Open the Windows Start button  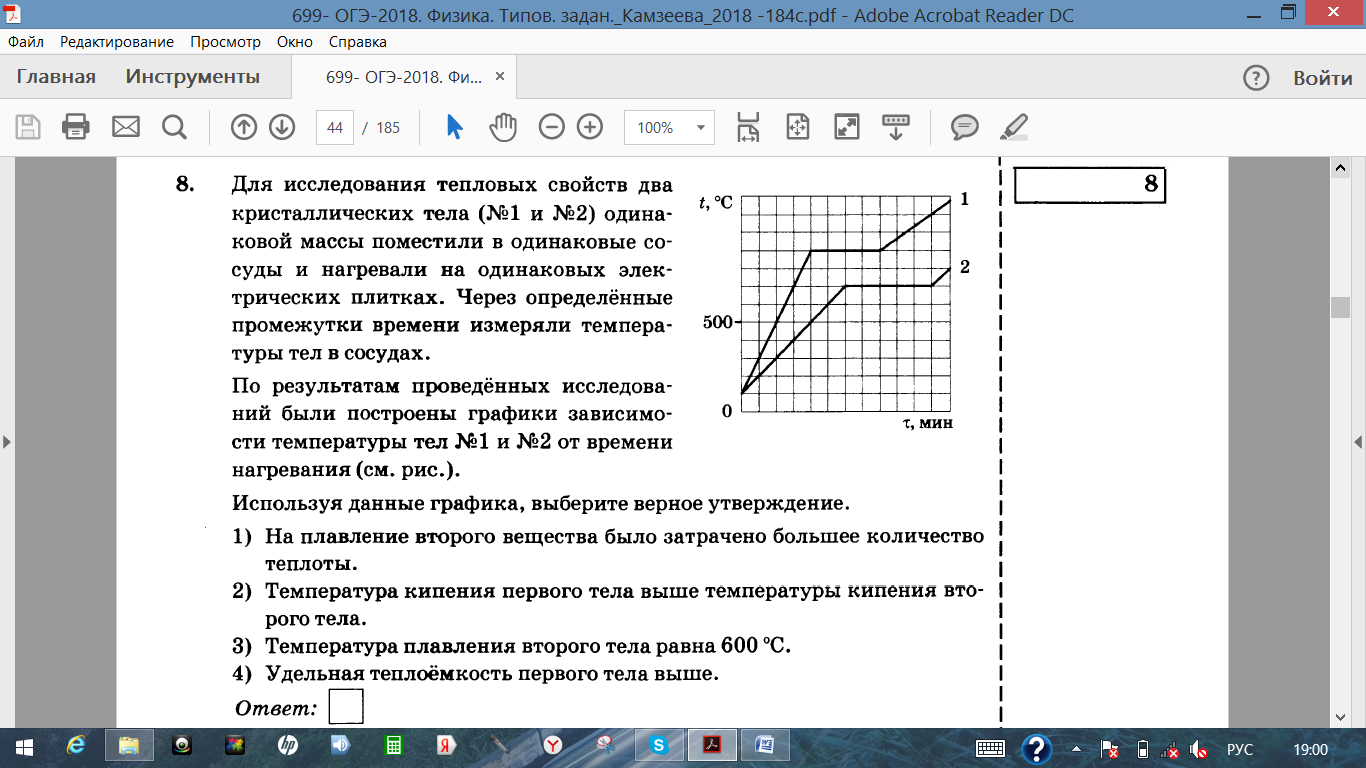[24, 746]
